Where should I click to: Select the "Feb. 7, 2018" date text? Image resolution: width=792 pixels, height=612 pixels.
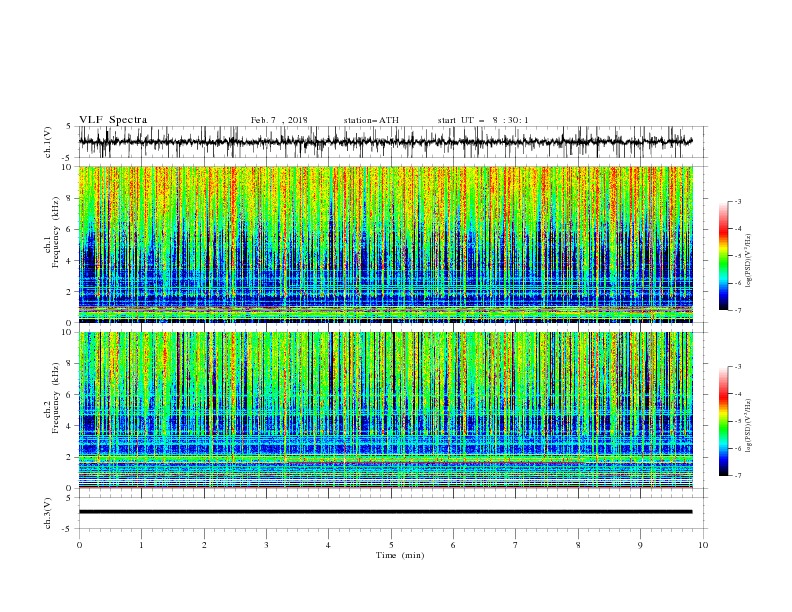(x=279, y=120)
